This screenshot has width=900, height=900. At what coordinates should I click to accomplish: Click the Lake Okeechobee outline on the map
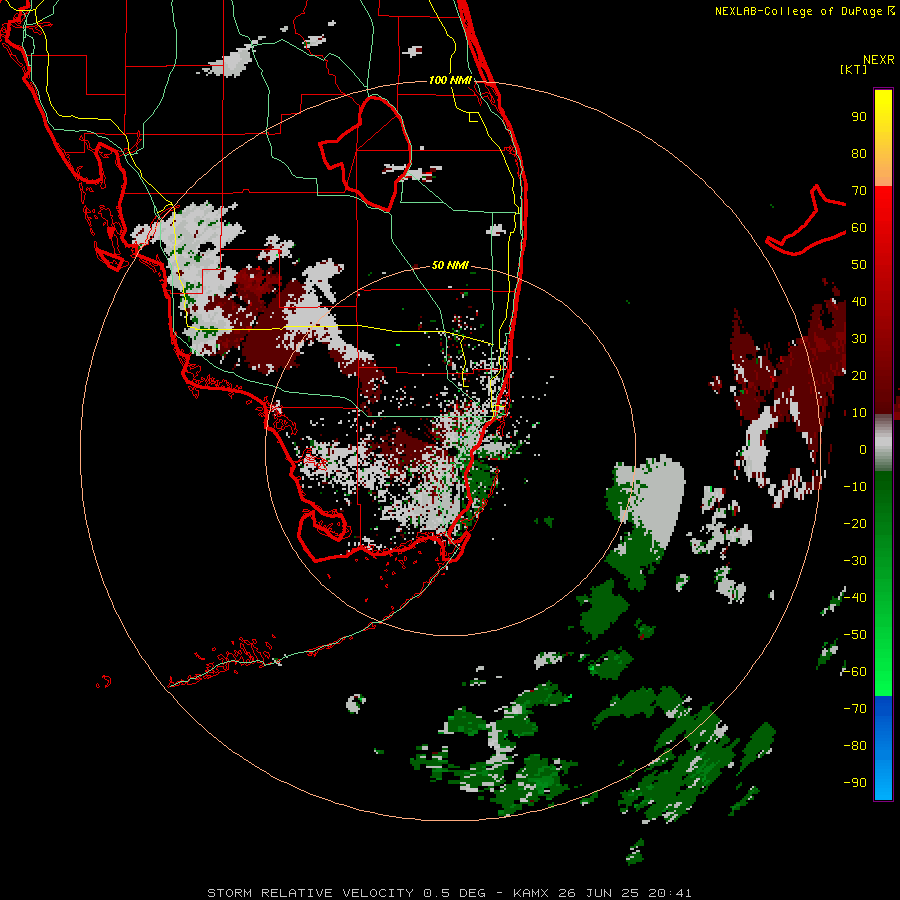366,153
